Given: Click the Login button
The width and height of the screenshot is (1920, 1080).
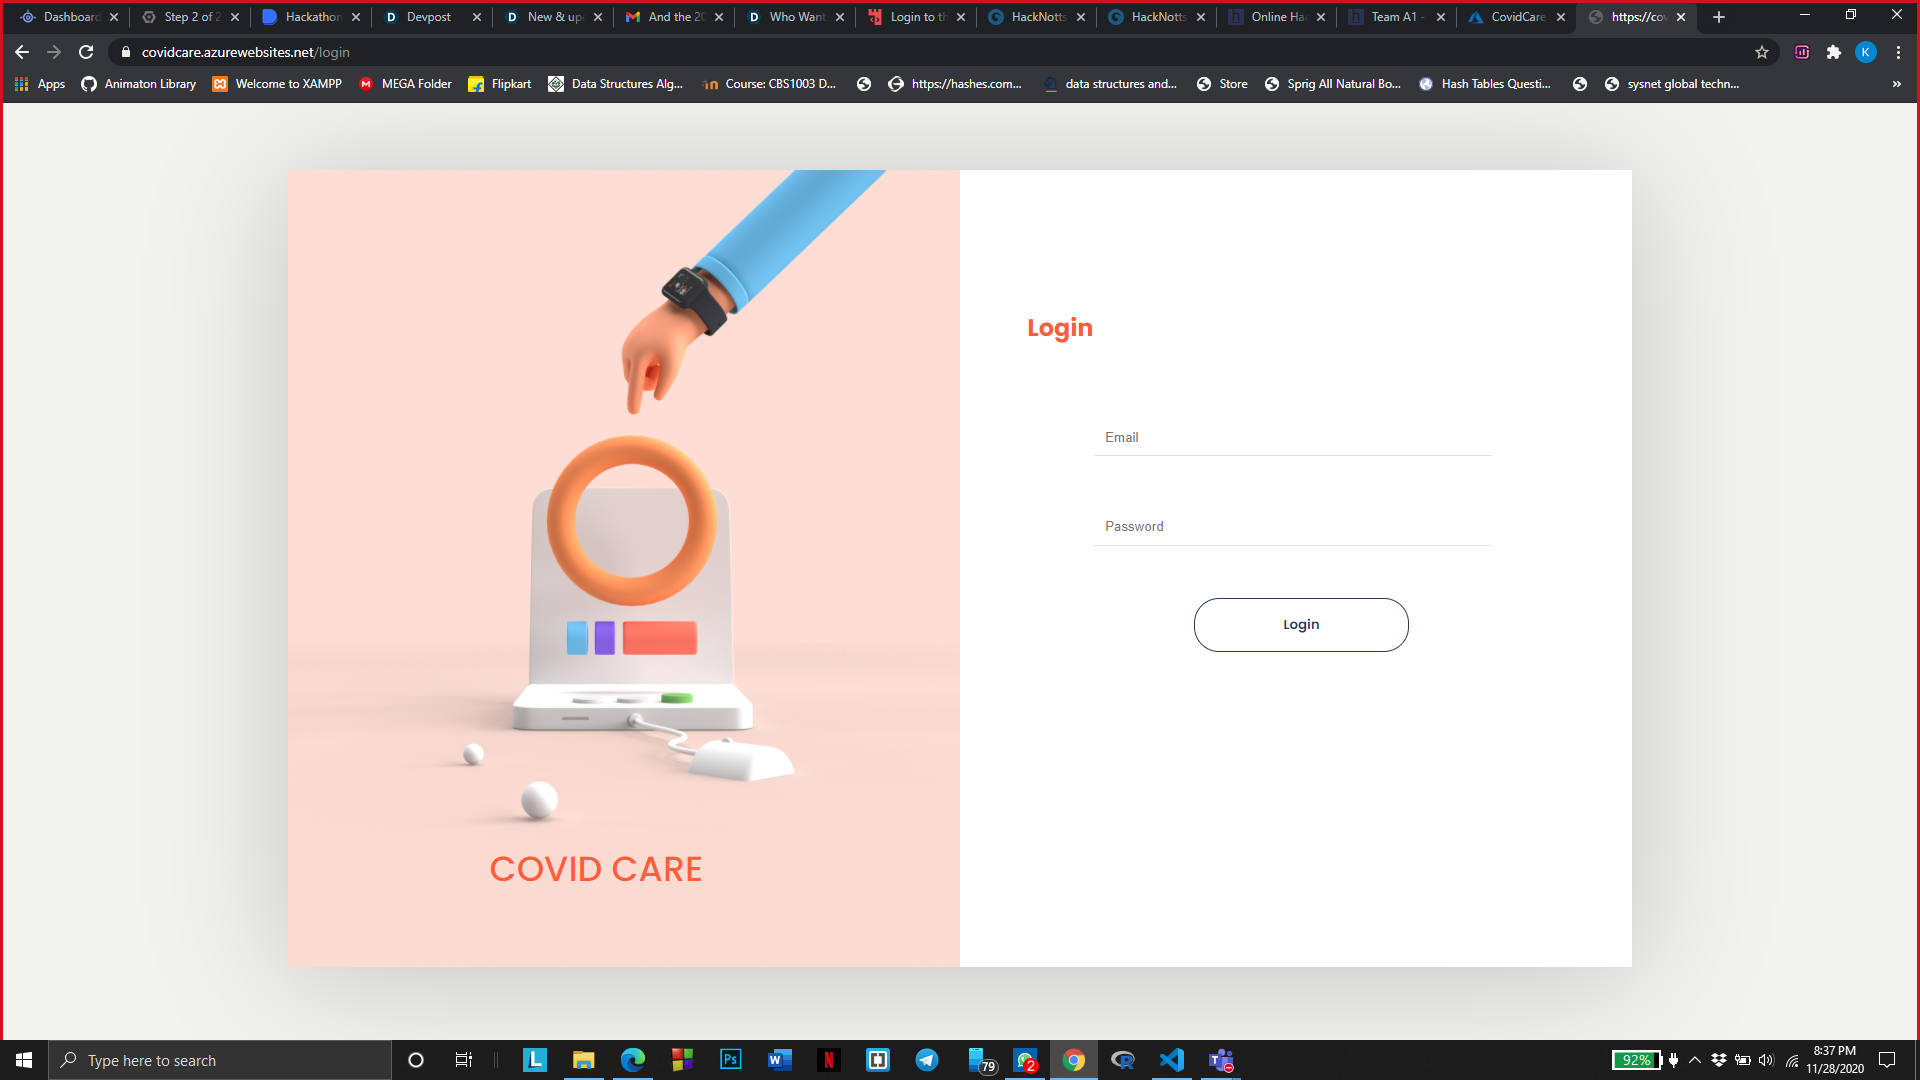Looking at the screenshot, I should pyautogui.click(x=1300, y=625).
